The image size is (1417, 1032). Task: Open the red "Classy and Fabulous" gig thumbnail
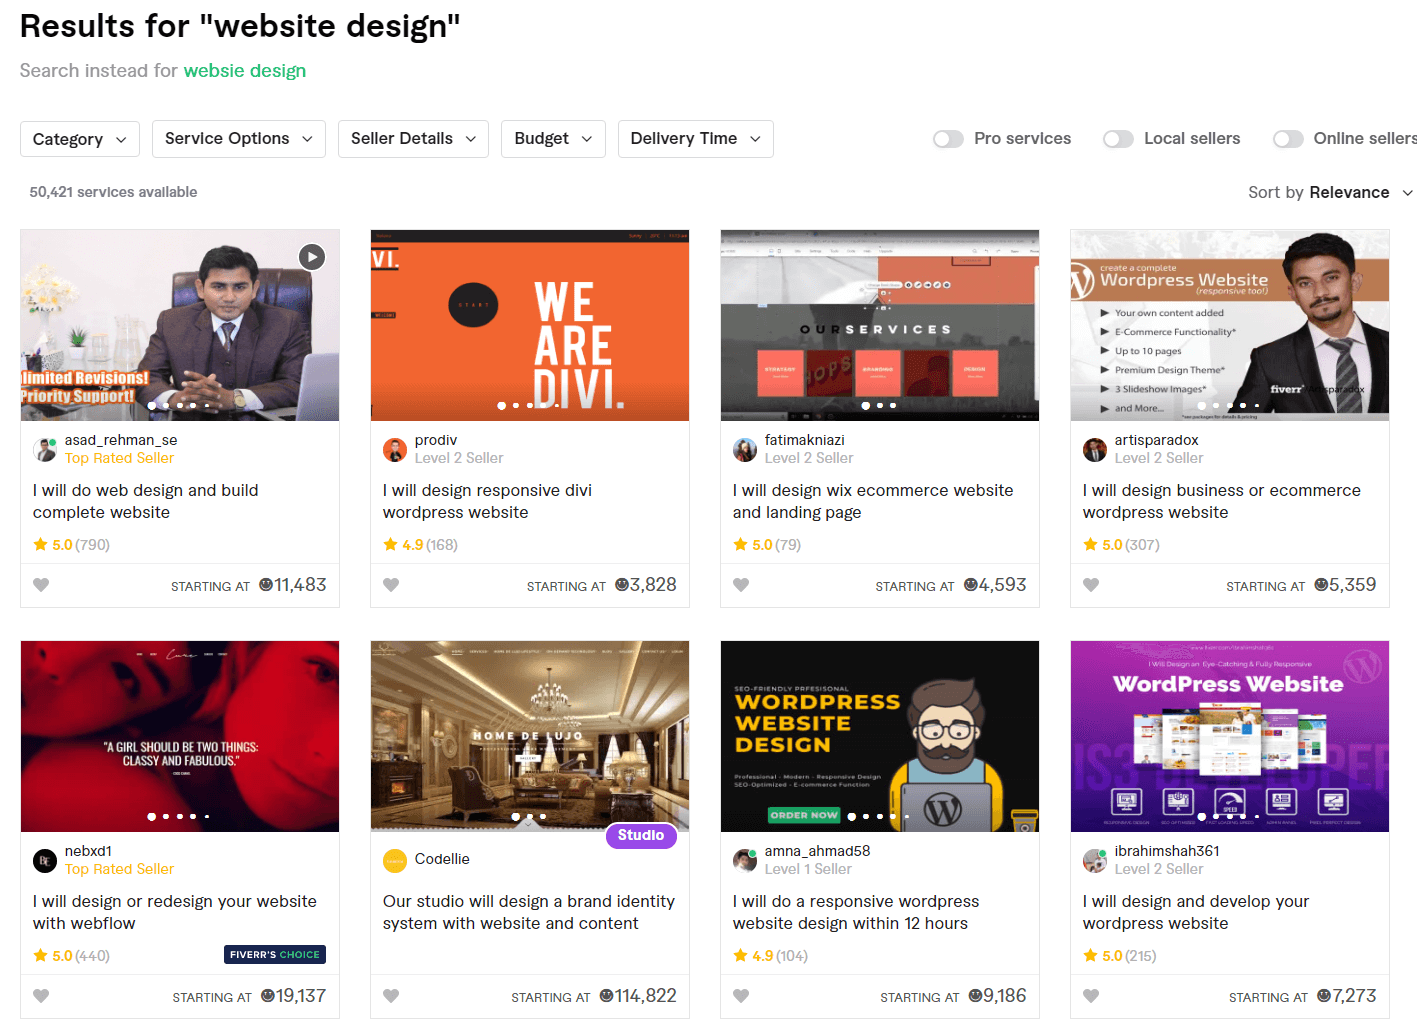click(x=180, y=736)
